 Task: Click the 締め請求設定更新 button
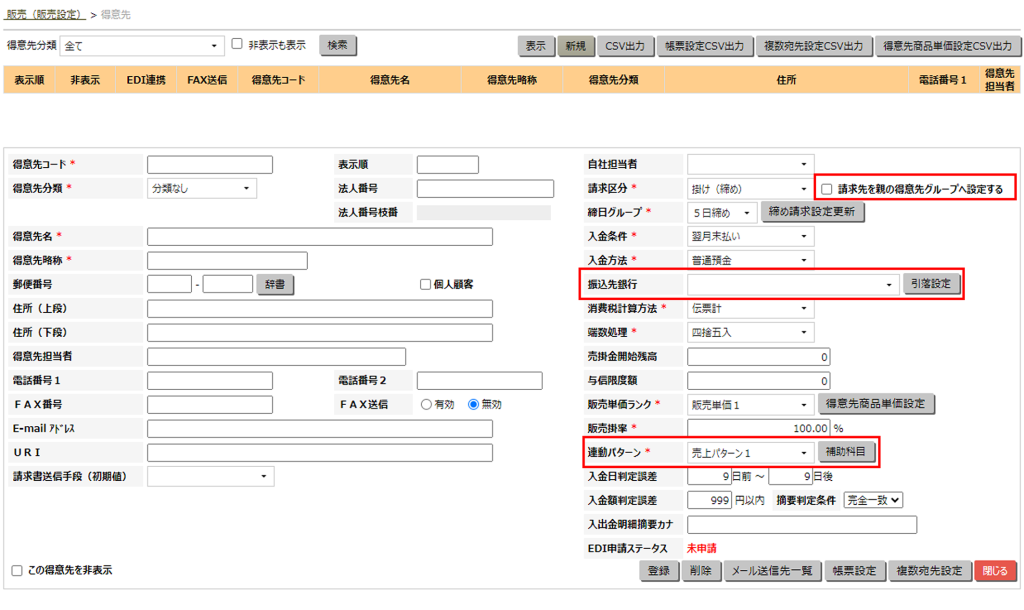click(x=812, y=212)
